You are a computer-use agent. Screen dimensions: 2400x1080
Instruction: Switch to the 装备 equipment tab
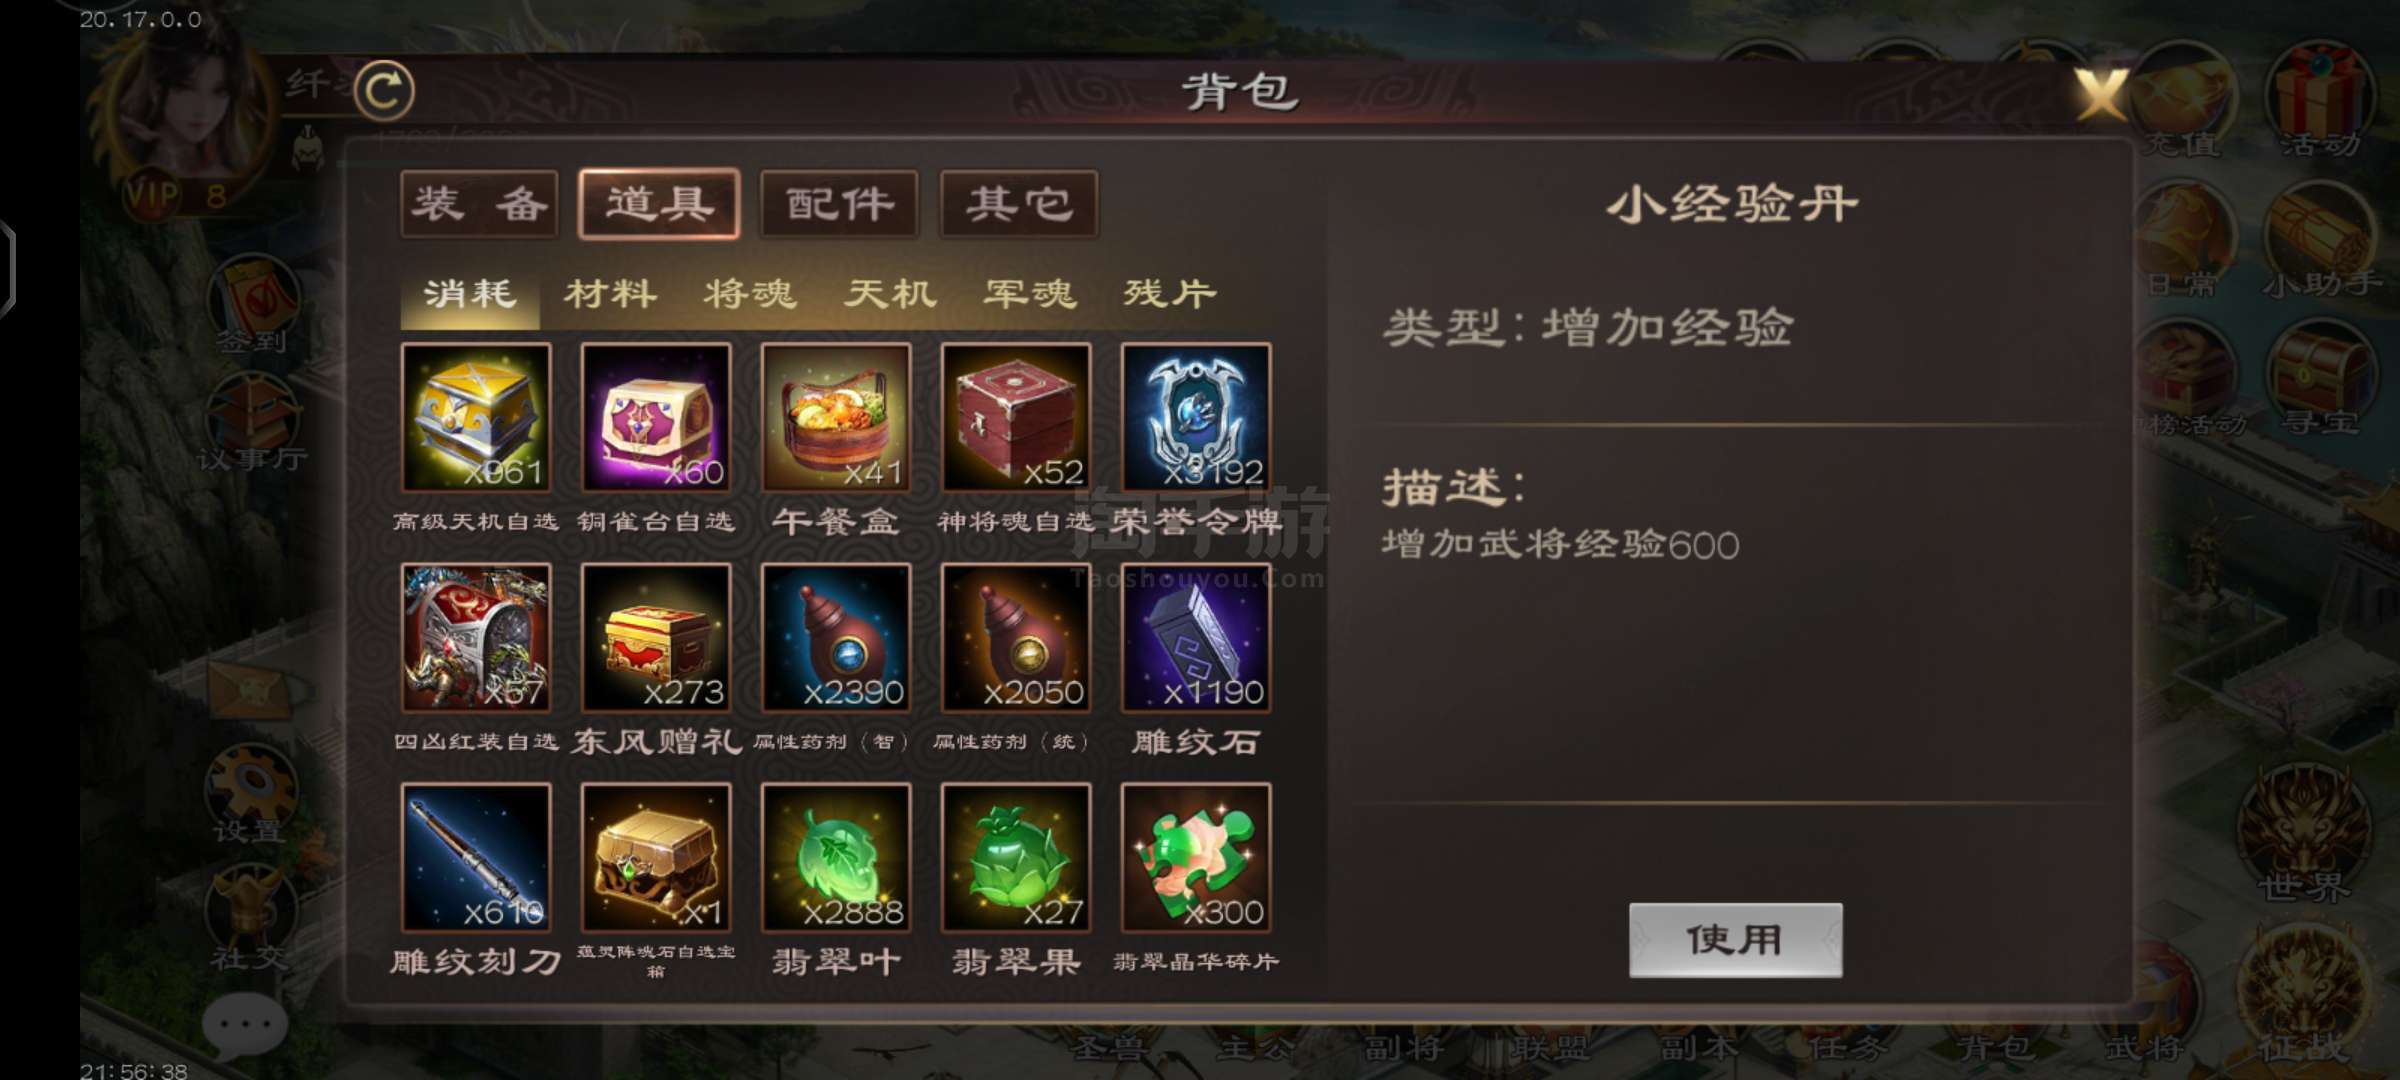pyautogui.click(x=480, y=204)
